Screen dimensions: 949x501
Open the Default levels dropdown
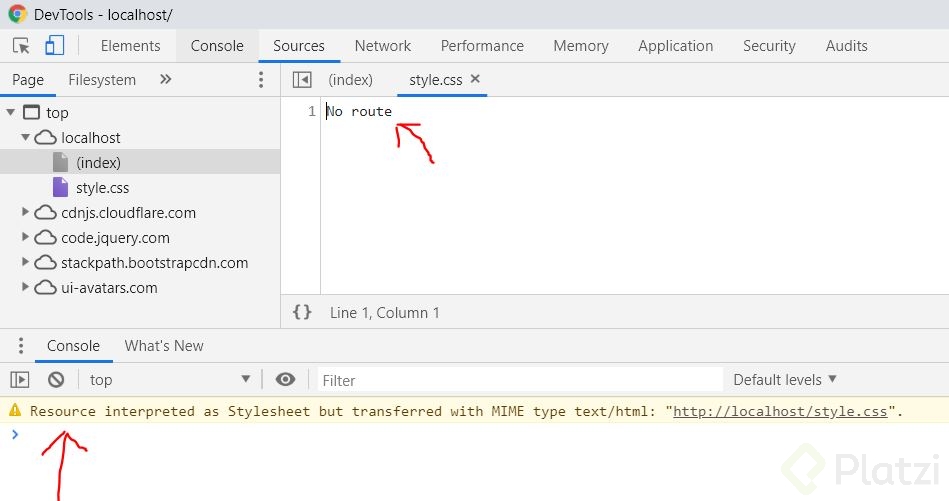785,380
